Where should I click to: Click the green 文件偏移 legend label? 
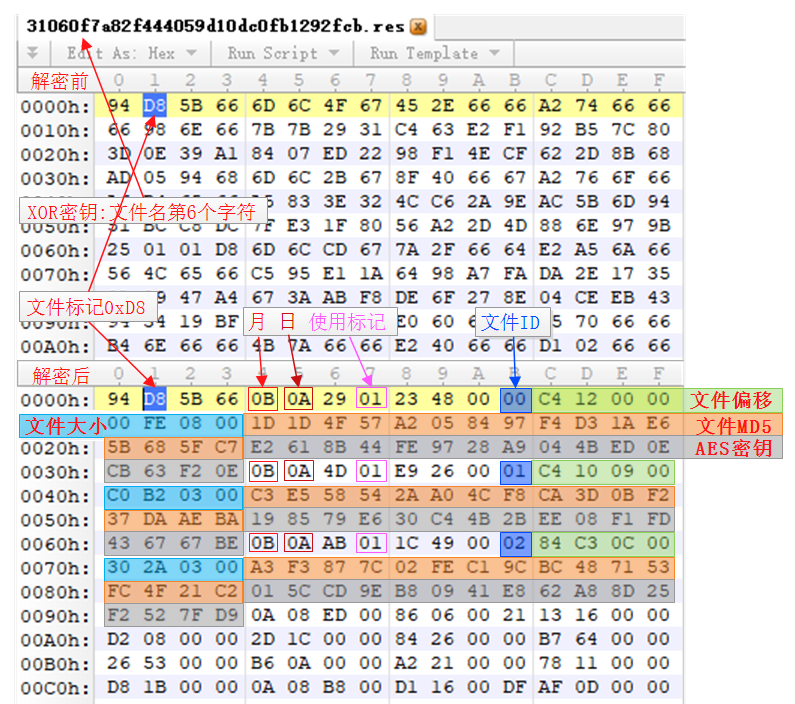732,400
